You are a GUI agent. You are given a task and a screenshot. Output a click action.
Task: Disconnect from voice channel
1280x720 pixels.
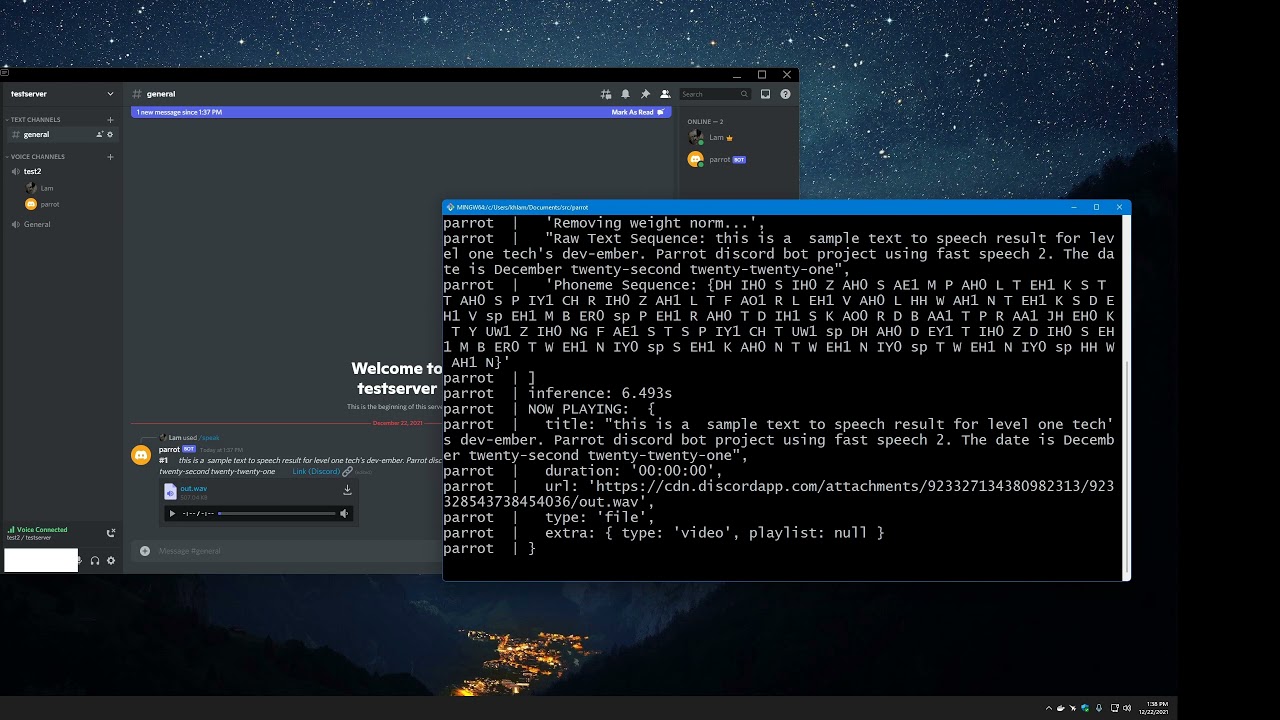111,533
